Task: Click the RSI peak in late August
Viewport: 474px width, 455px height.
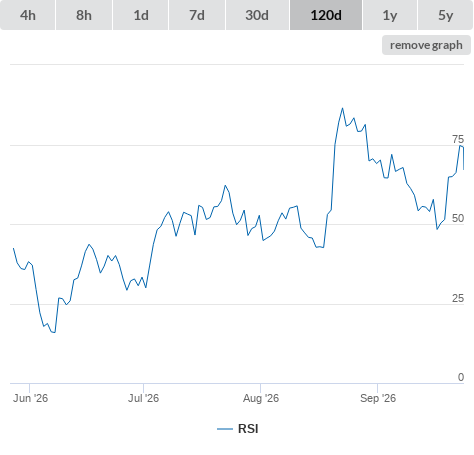Action: (x=342, y=108)
